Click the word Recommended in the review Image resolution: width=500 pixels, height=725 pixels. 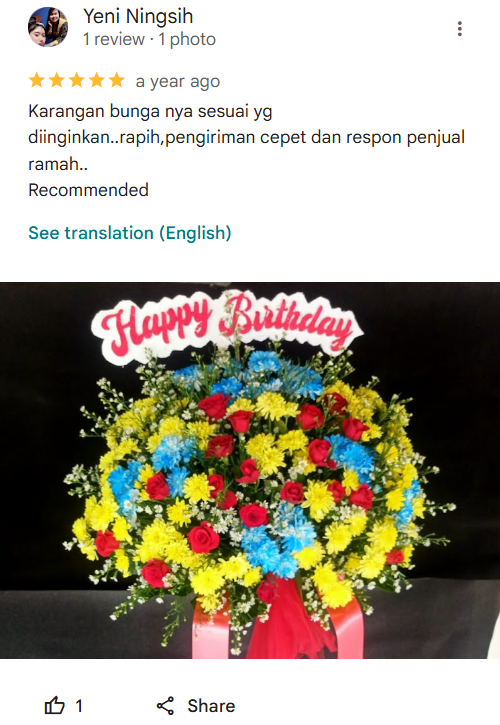pos(88,190)
